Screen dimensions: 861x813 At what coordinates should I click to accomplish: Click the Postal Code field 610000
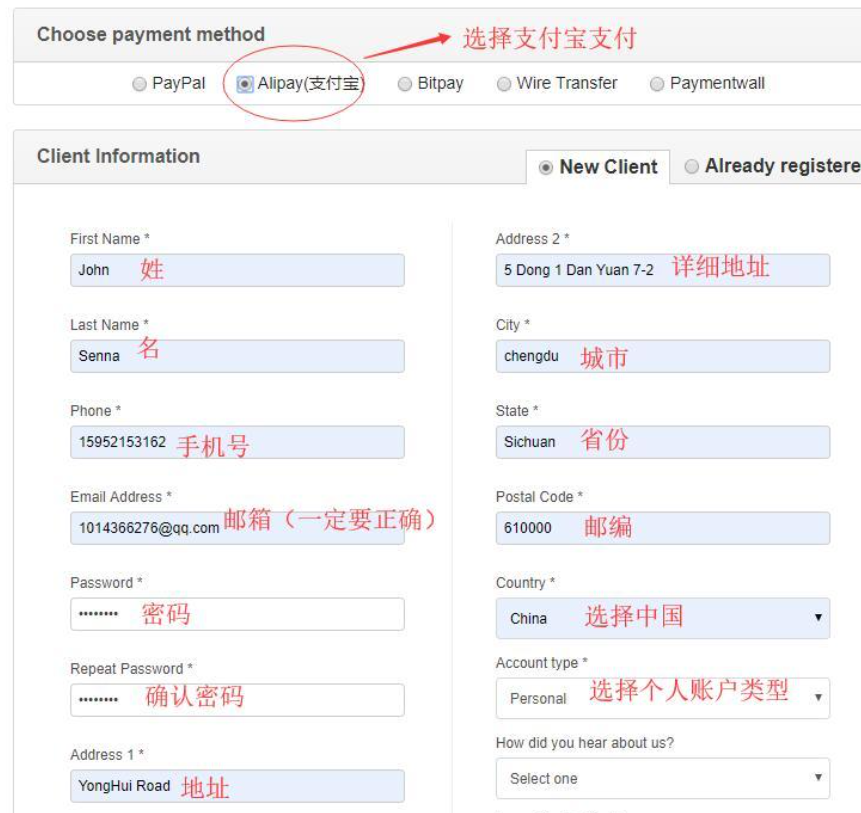click(x=663, y=528)
